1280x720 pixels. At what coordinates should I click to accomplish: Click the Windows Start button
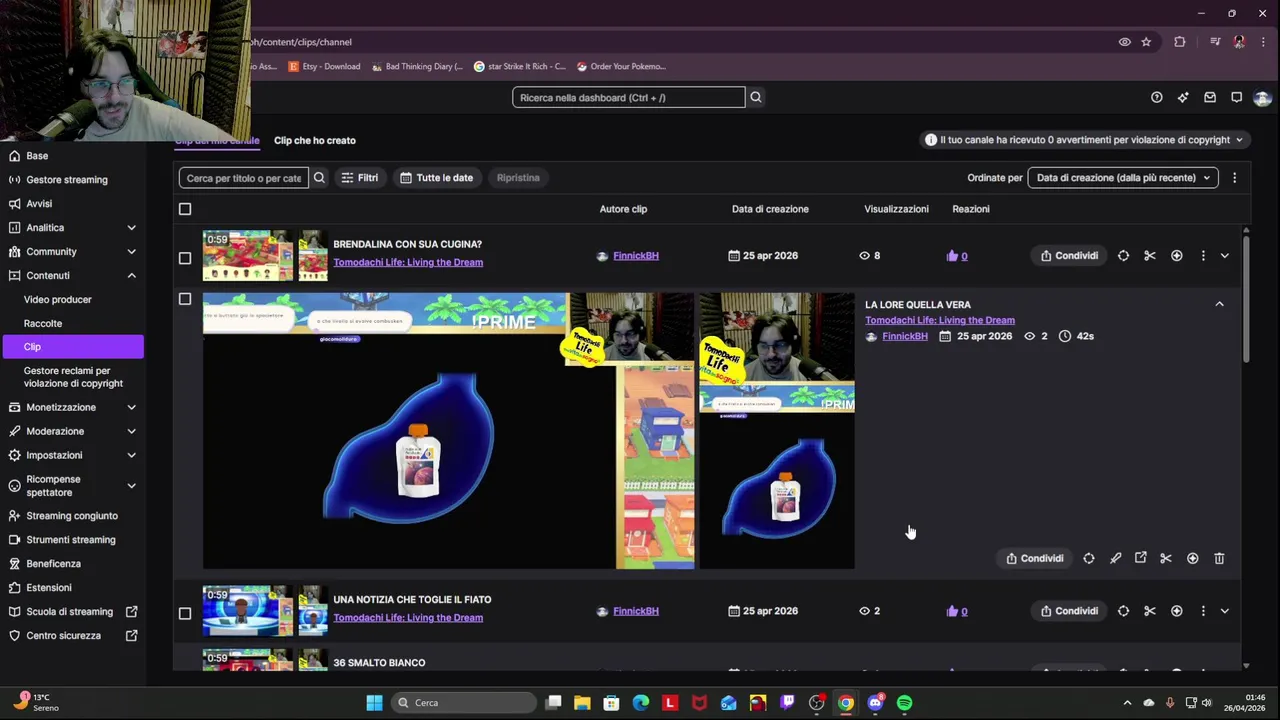tap(374, 703)
